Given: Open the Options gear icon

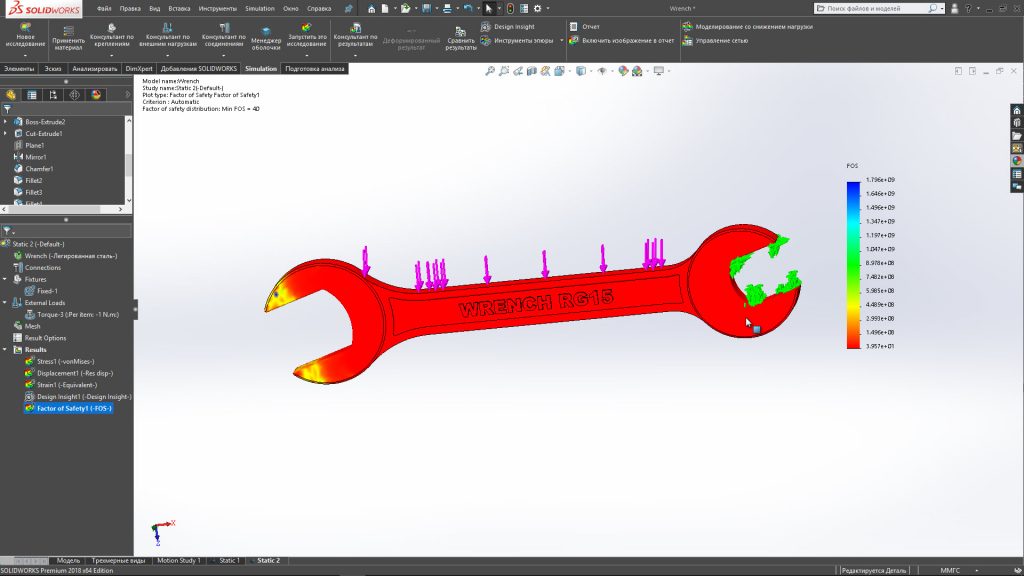Looking at the screenshot, I should 537,8.
